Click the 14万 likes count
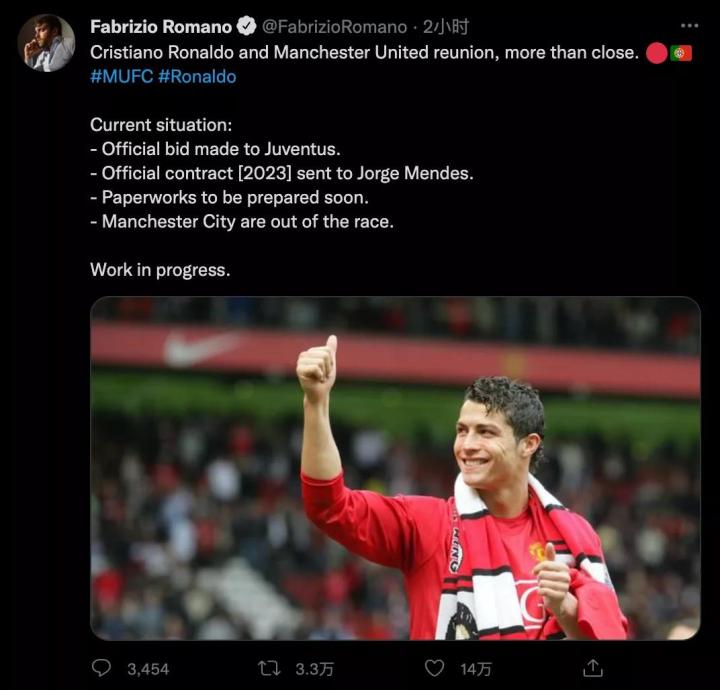Image resolution: width=720 pixels, height=690 pixels. tap(476, 668)
